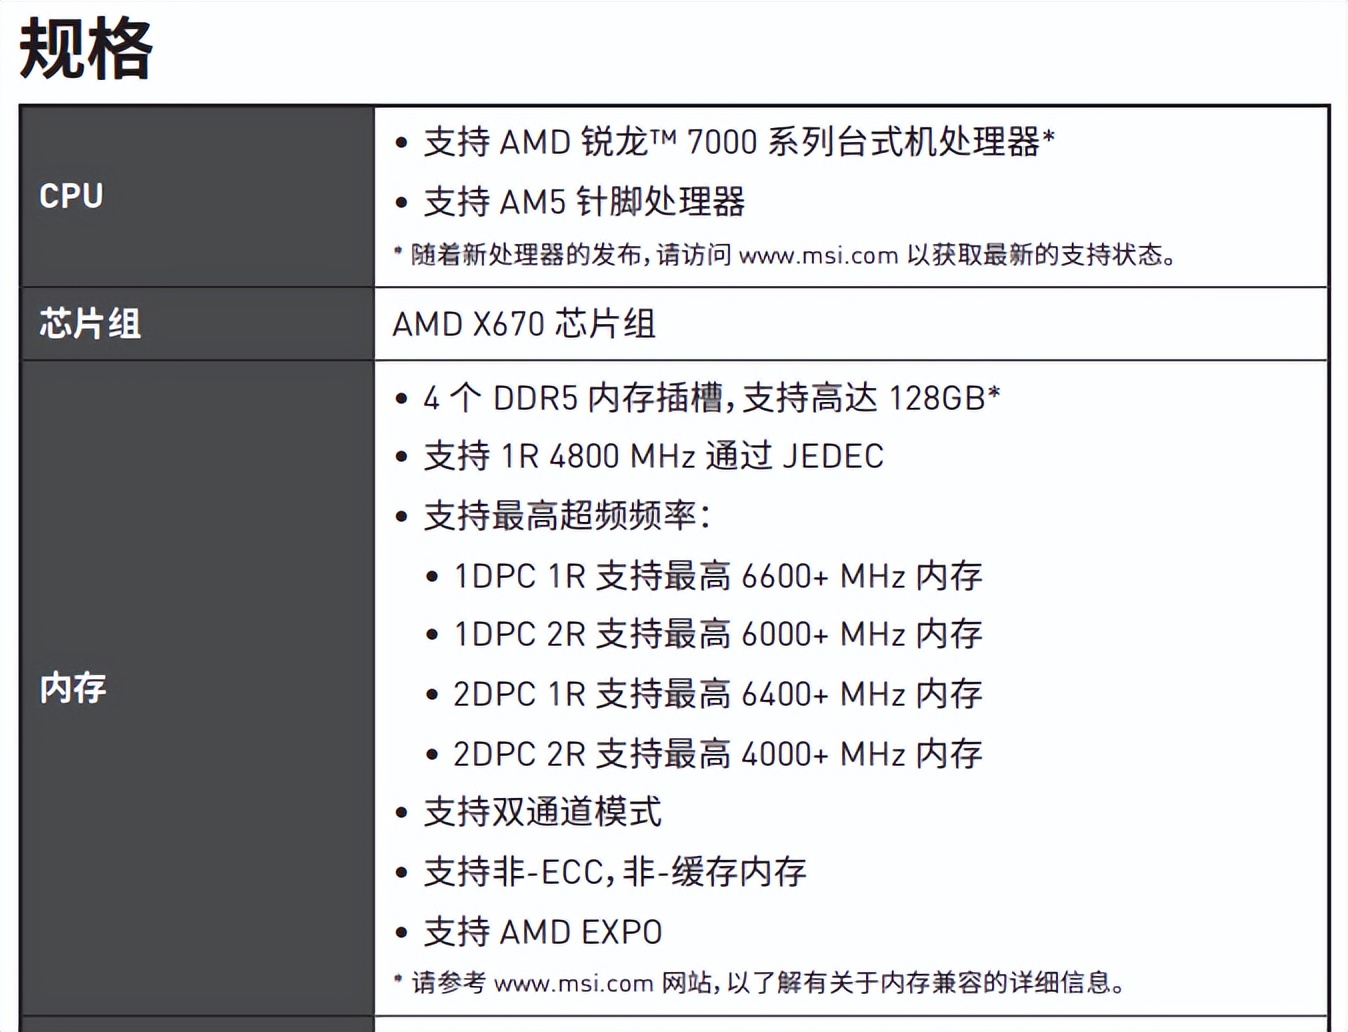Click the AMD 锐龙 7000 系列 processor line
The image size is (1348, 1032).
(738, 142)
